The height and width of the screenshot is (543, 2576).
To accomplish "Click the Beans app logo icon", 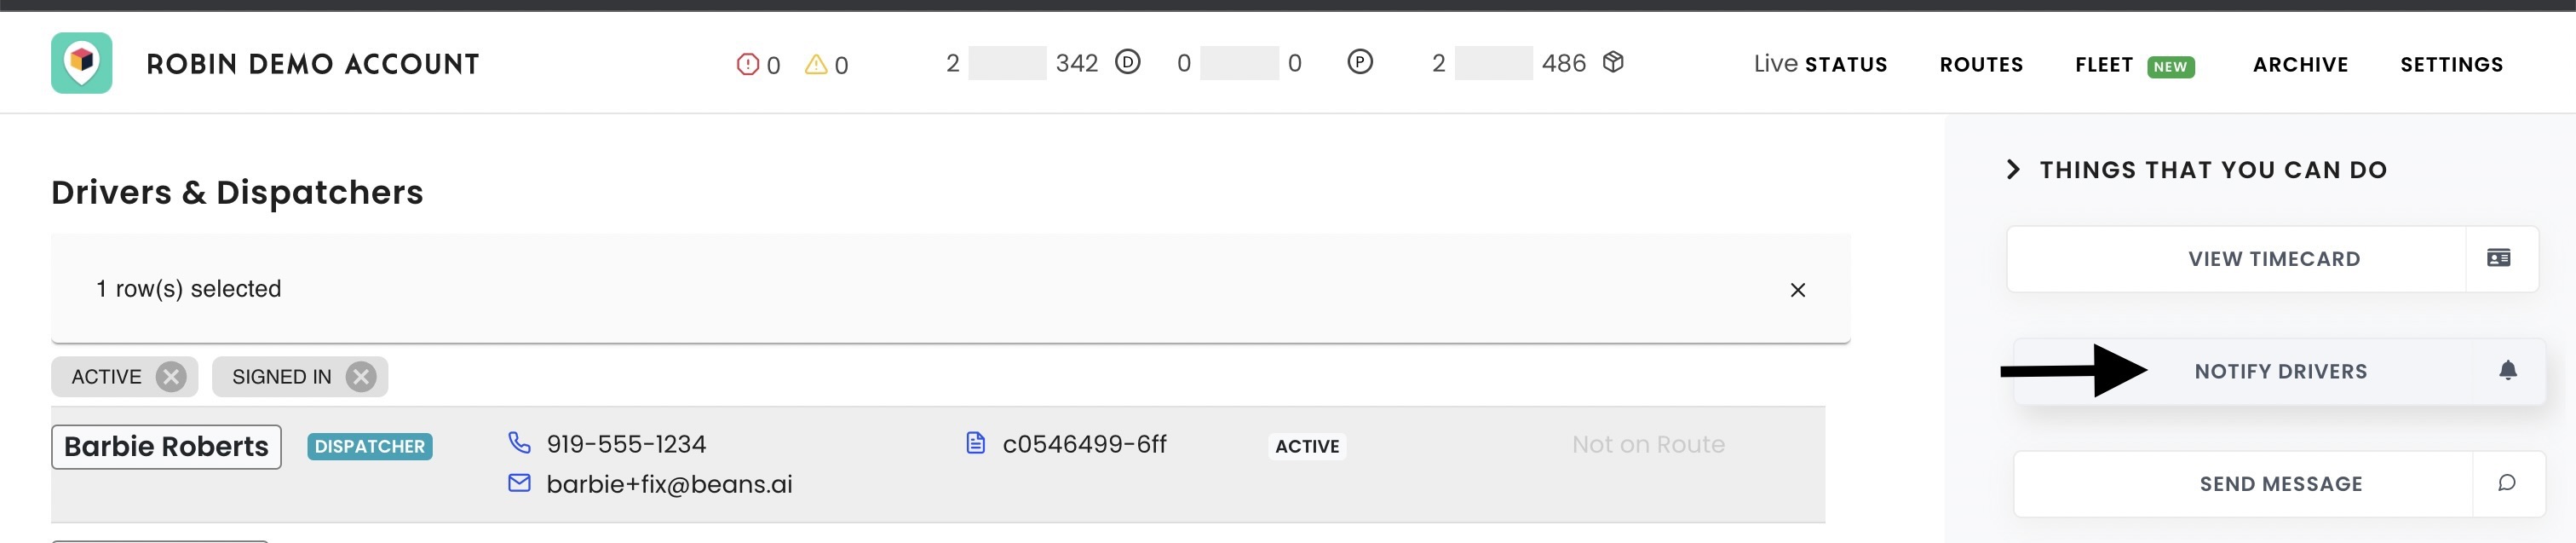I will click(x=82, y=63).
